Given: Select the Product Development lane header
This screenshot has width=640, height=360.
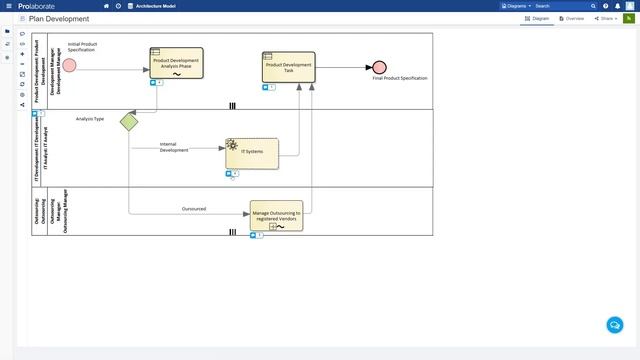Looking at the screenshot, I should coord(40,71).
